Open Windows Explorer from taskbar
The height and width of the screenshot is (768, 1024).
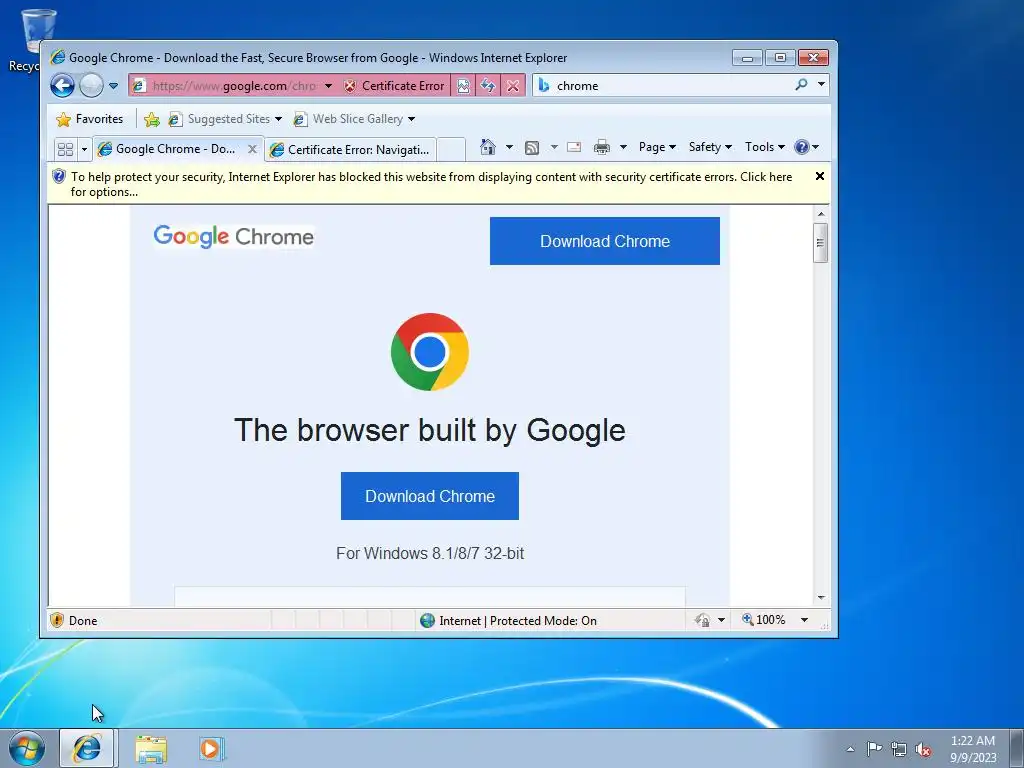pyautogui.click(x=151, y=749)
